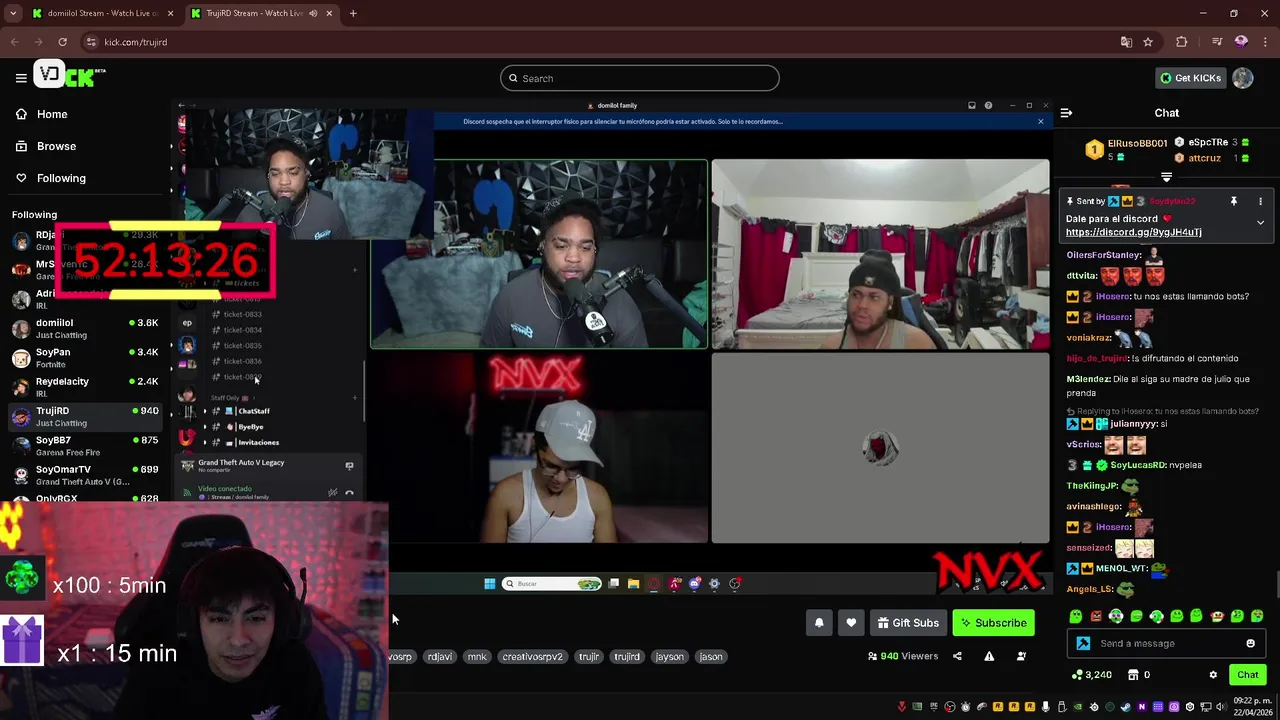
Task: Click the Gift Subs button
Action: pos(908,623)
